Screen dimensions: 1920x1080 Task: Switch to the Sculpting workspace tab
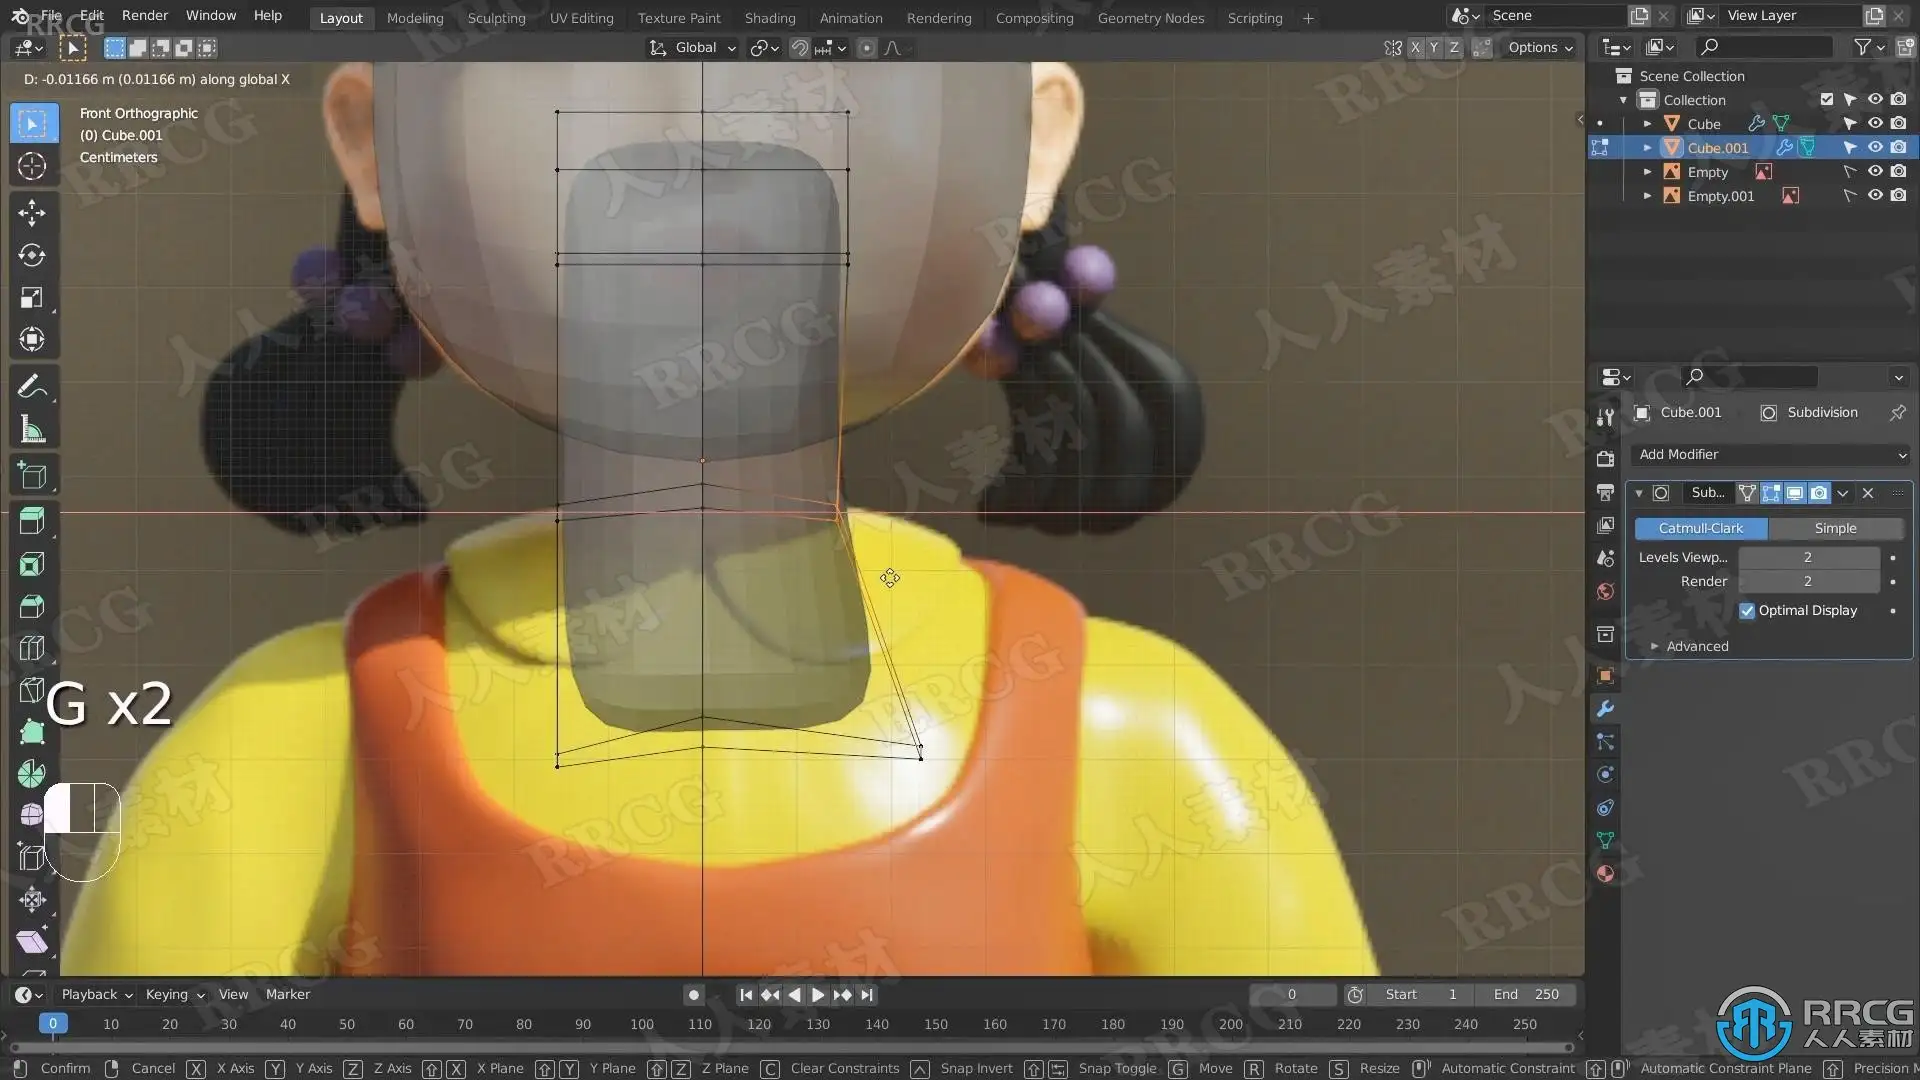[496, 17]
